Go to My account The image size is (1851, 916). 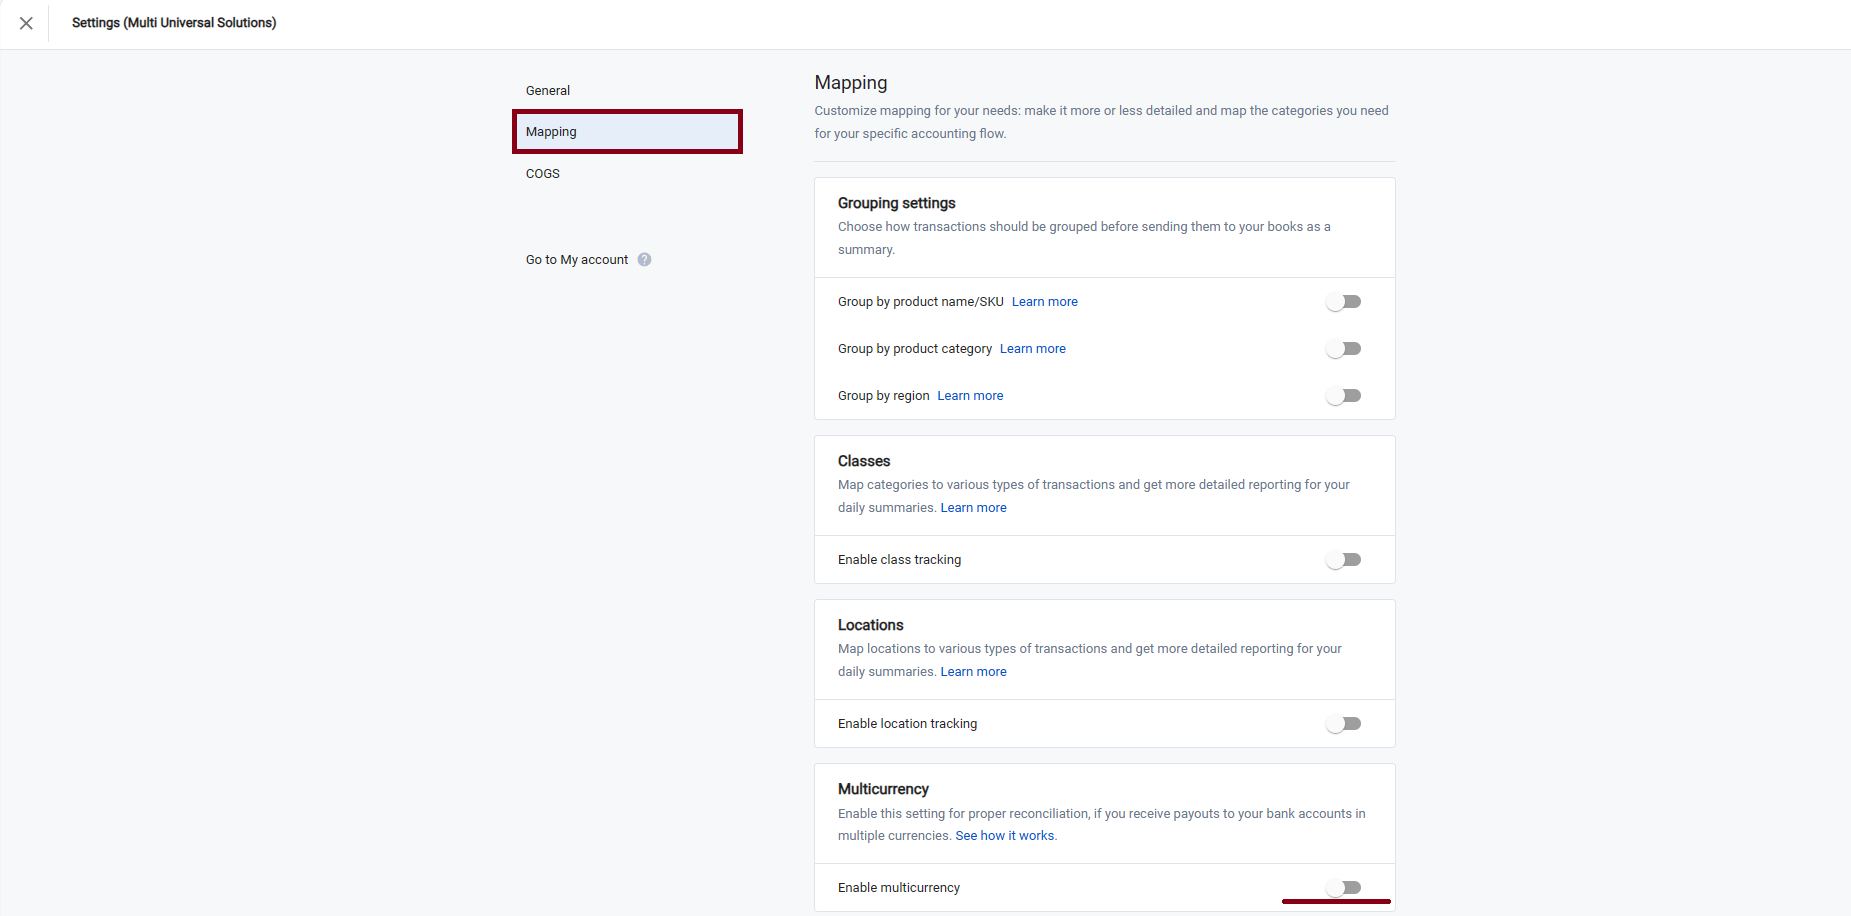pyautogui.click(x=576, y=259)
